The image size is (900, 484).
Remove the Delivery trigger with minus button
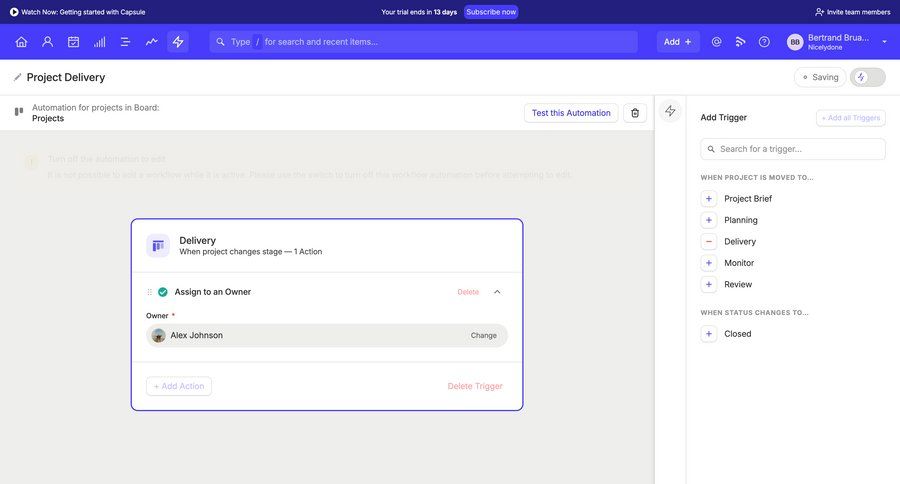click(x=709, y=241)
